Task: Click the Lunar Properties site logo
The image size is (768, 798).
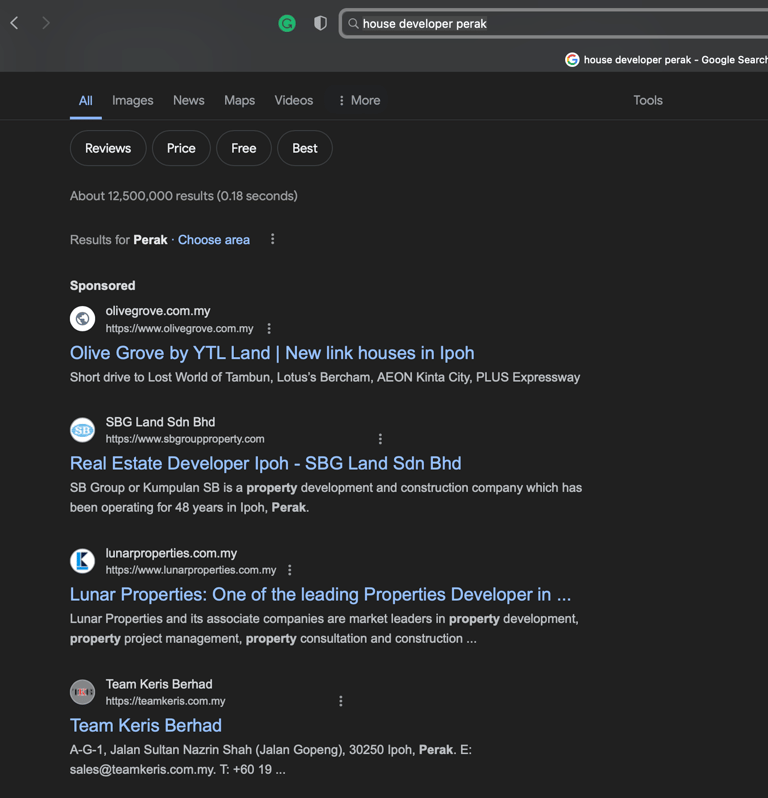Action: pyautogui.click(x=83, y=561)
